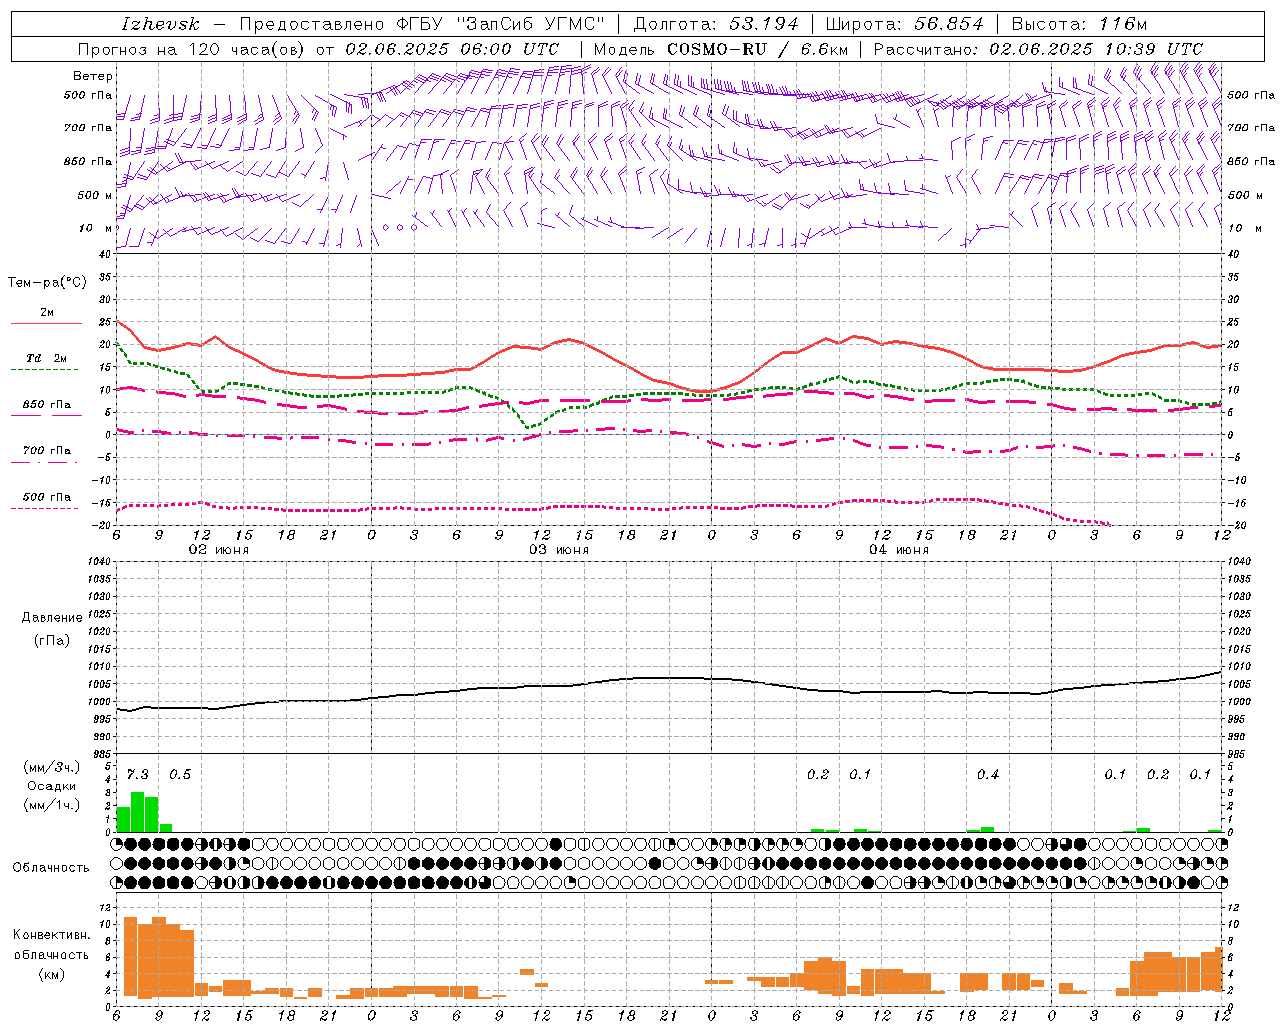1280x1024 pixels.
Task: Click the 7.3 precipitation total value
Action: (x=137, y=775)
